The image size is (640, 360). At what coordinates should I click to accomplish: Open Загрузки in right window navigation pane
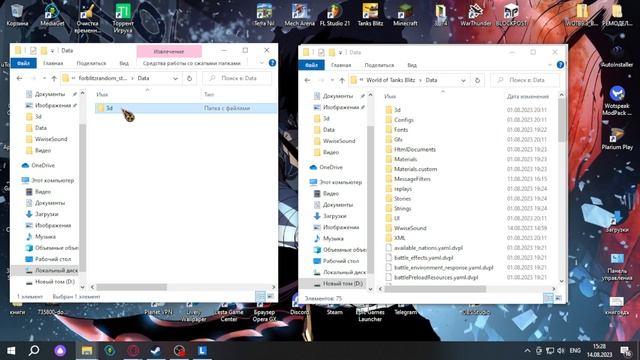[x=334, y=216]
